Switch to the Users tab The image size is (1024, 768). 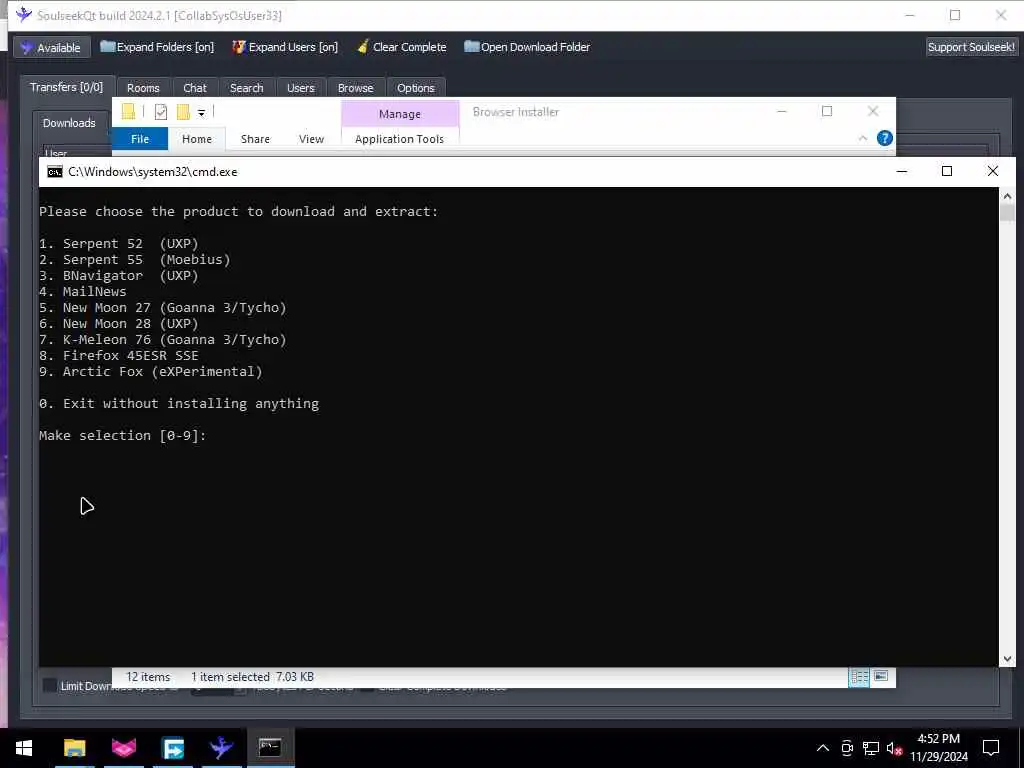(300, 88)
